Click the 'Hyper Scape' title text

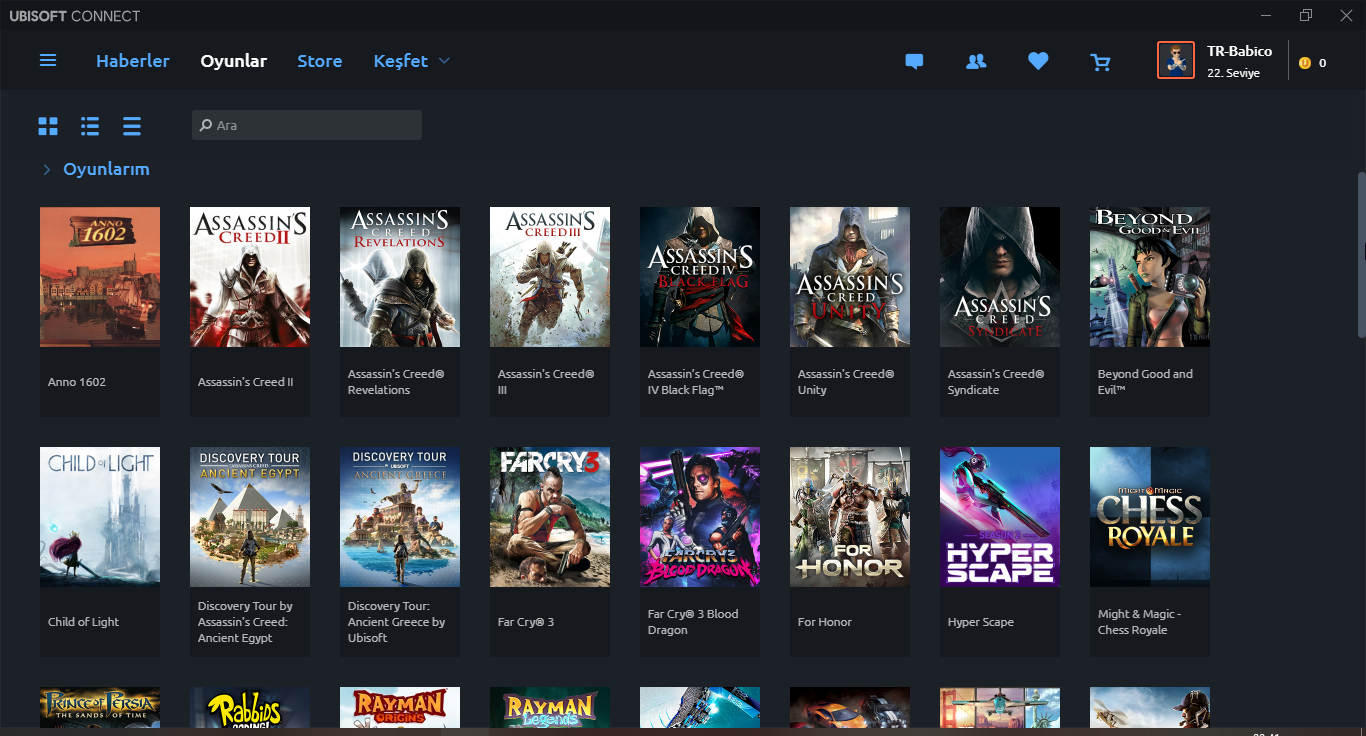pos(981,622)
